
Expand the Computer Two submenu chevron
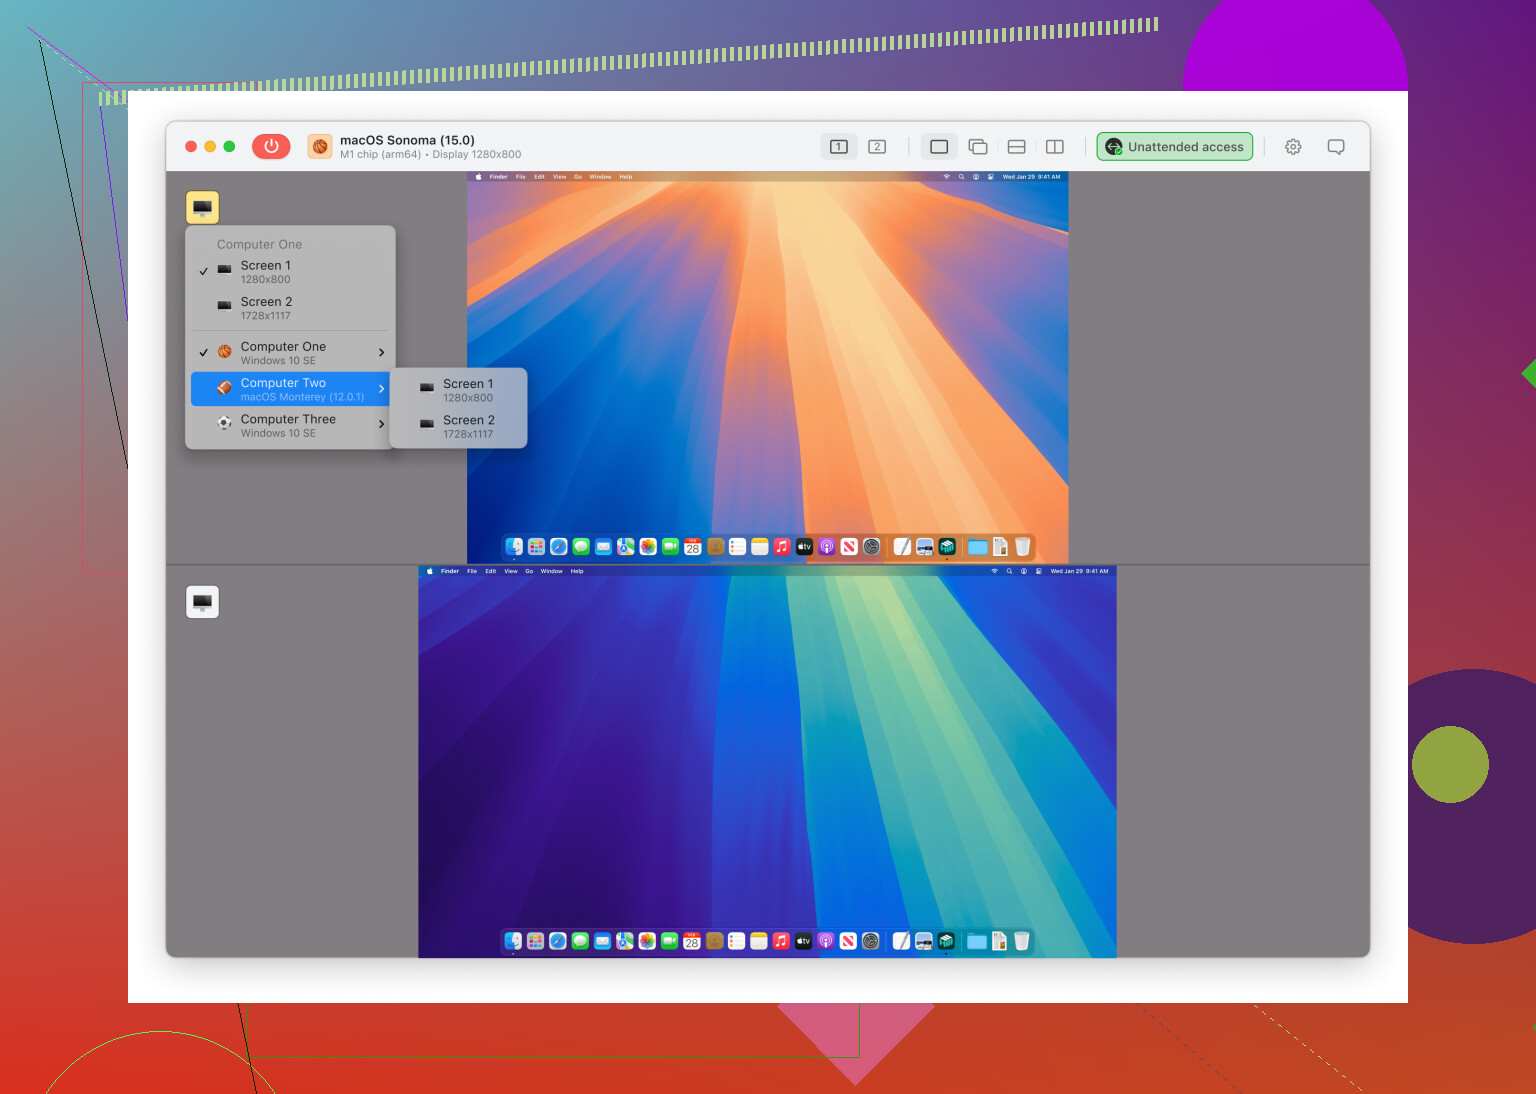(381, 389)
